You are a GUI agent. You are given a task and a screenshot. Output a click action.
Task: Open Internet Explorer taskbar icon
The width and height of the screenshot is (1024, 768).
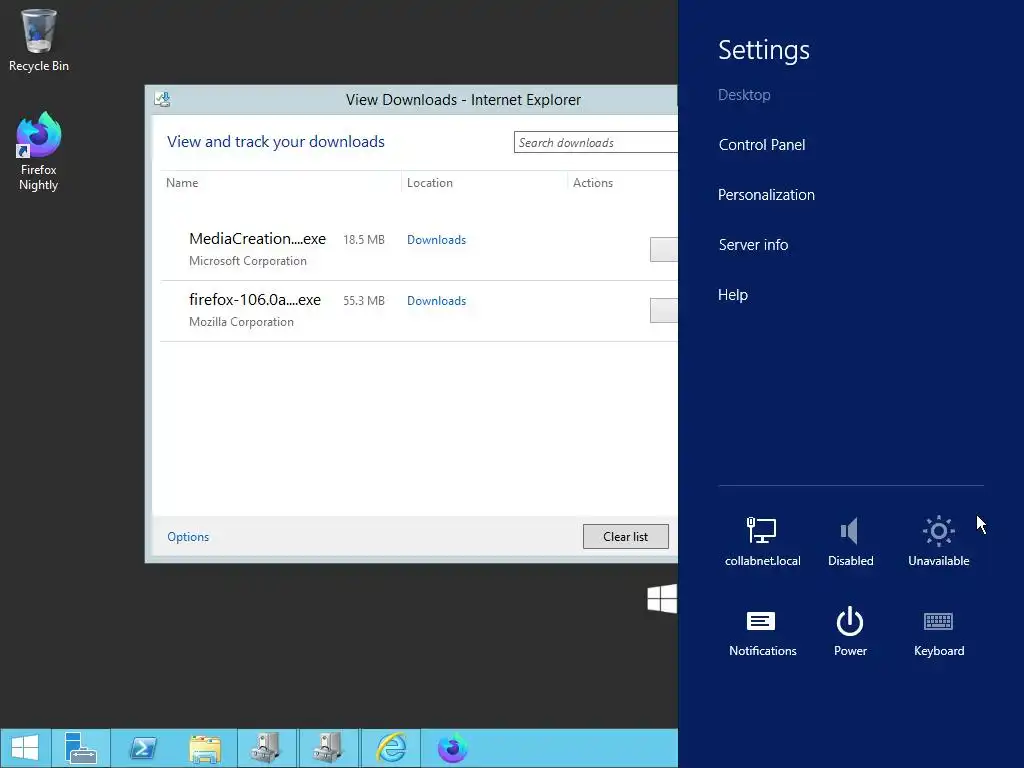[x=391, y=748]
